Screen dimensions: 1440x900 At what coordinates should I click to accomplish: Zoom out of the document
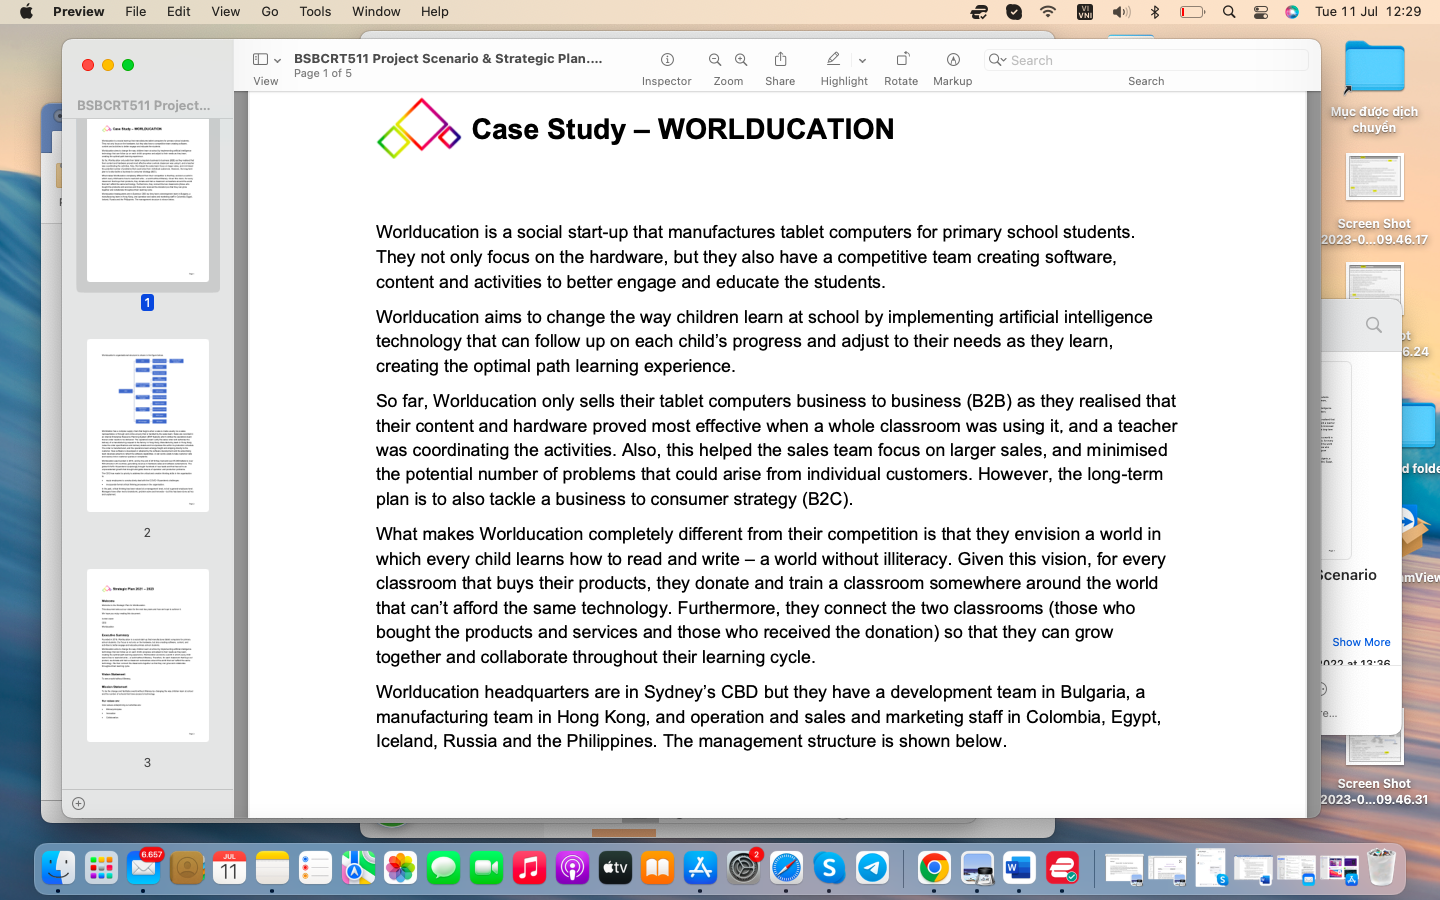715,60
